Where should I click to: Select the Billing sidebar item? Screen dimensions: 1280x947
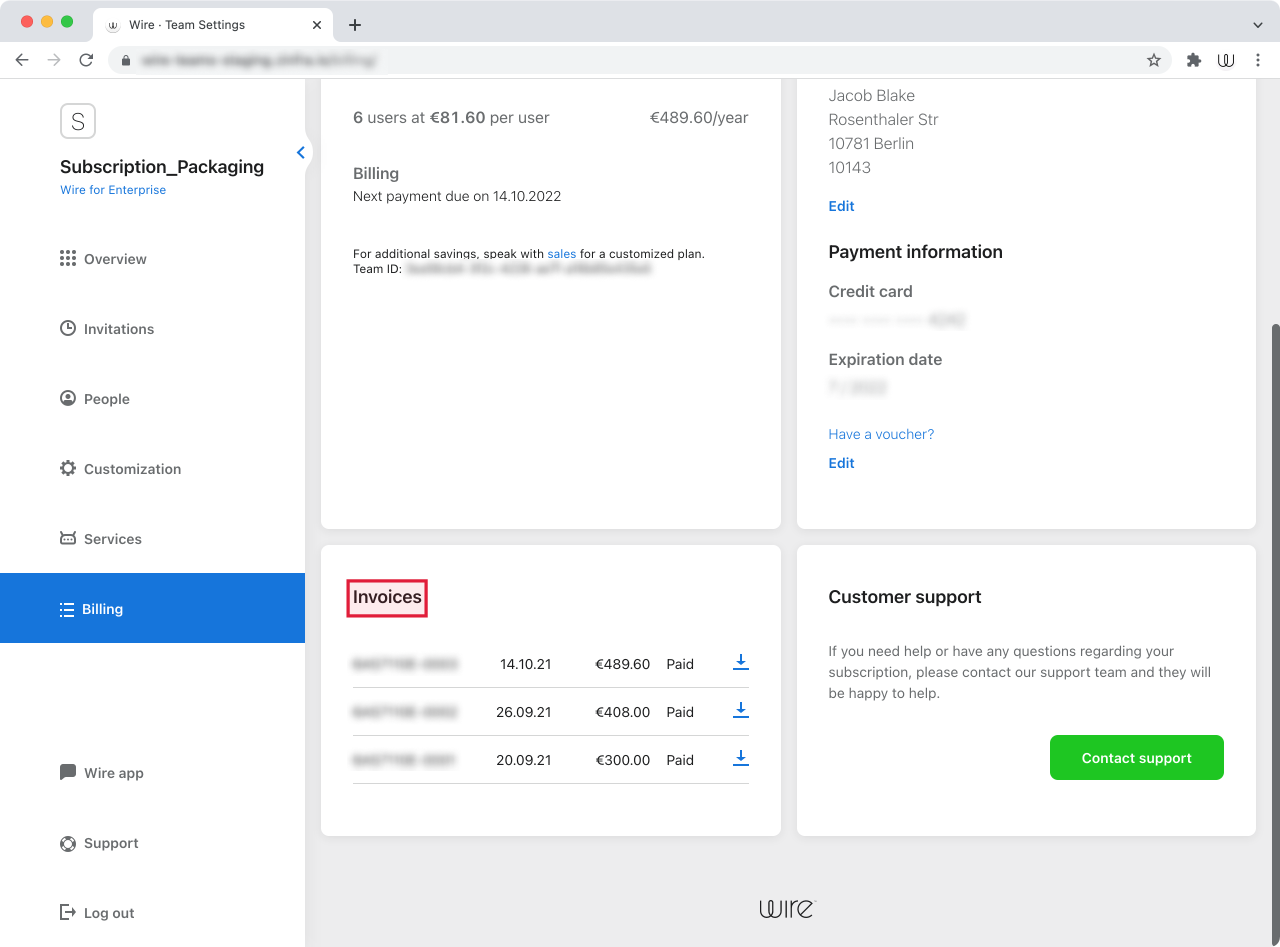point(152,608)
